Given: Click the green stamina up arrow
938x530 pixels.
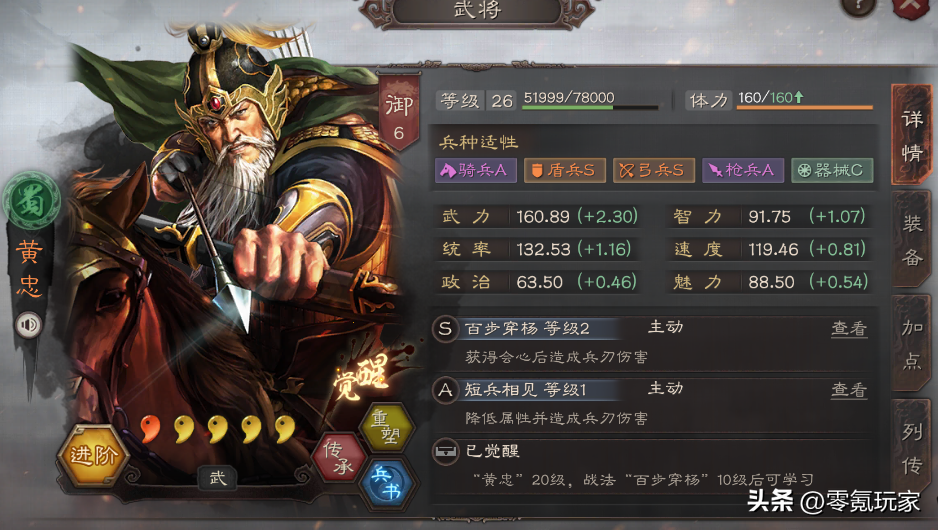Looking at the screenshot, I should point(799,97).
